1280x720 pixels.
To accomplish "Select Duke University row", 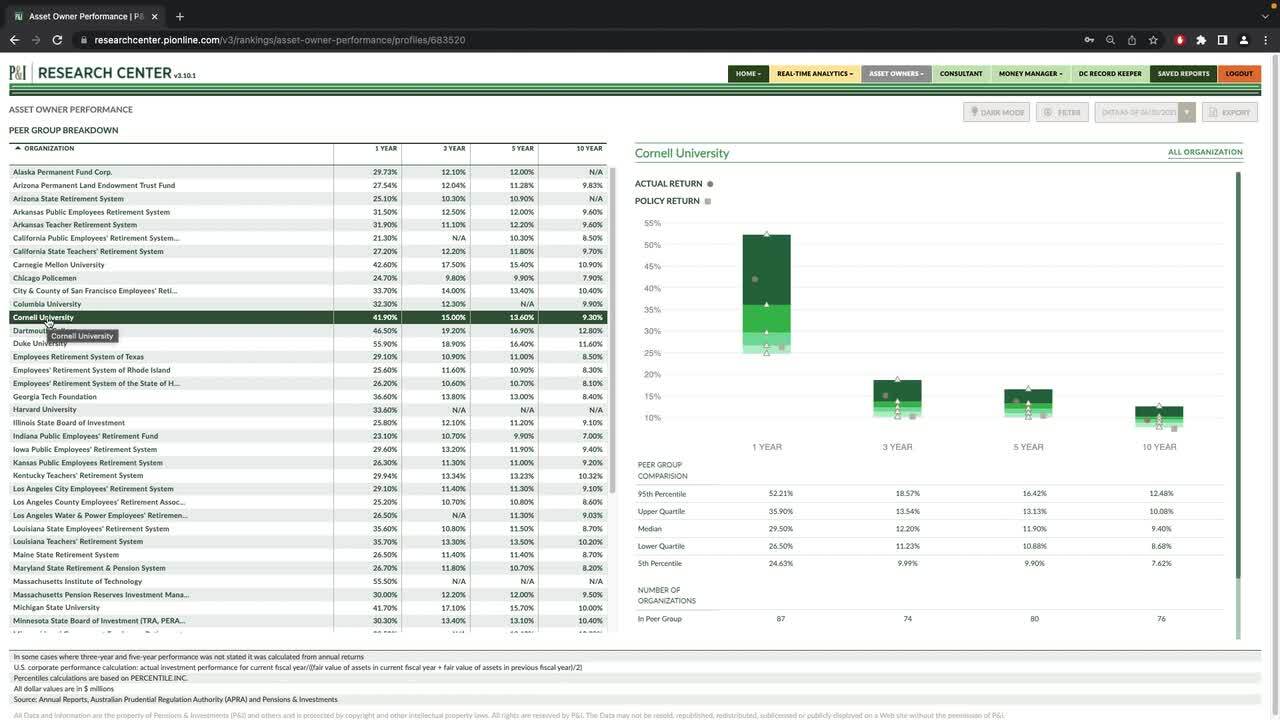I will (x=308, y=344).
